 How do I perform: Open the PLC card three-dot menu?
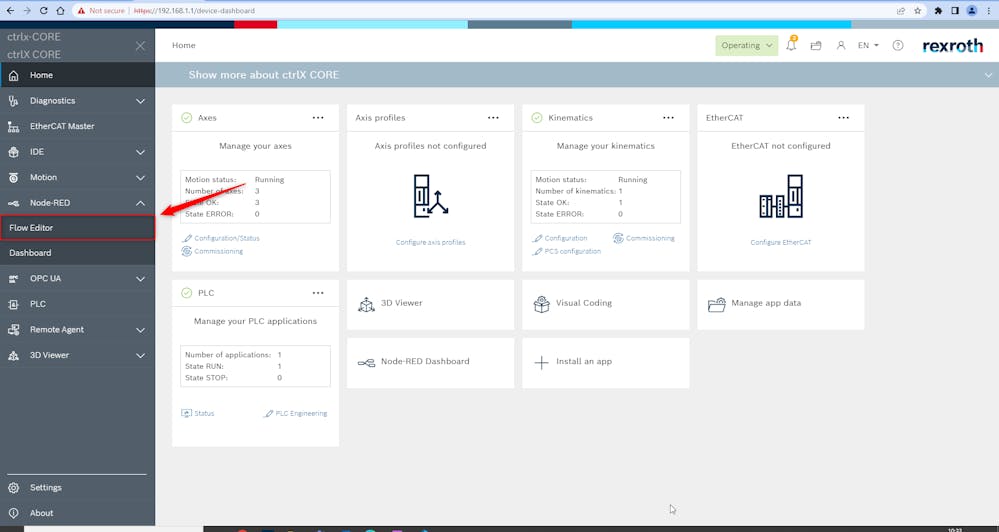point(318,293)
